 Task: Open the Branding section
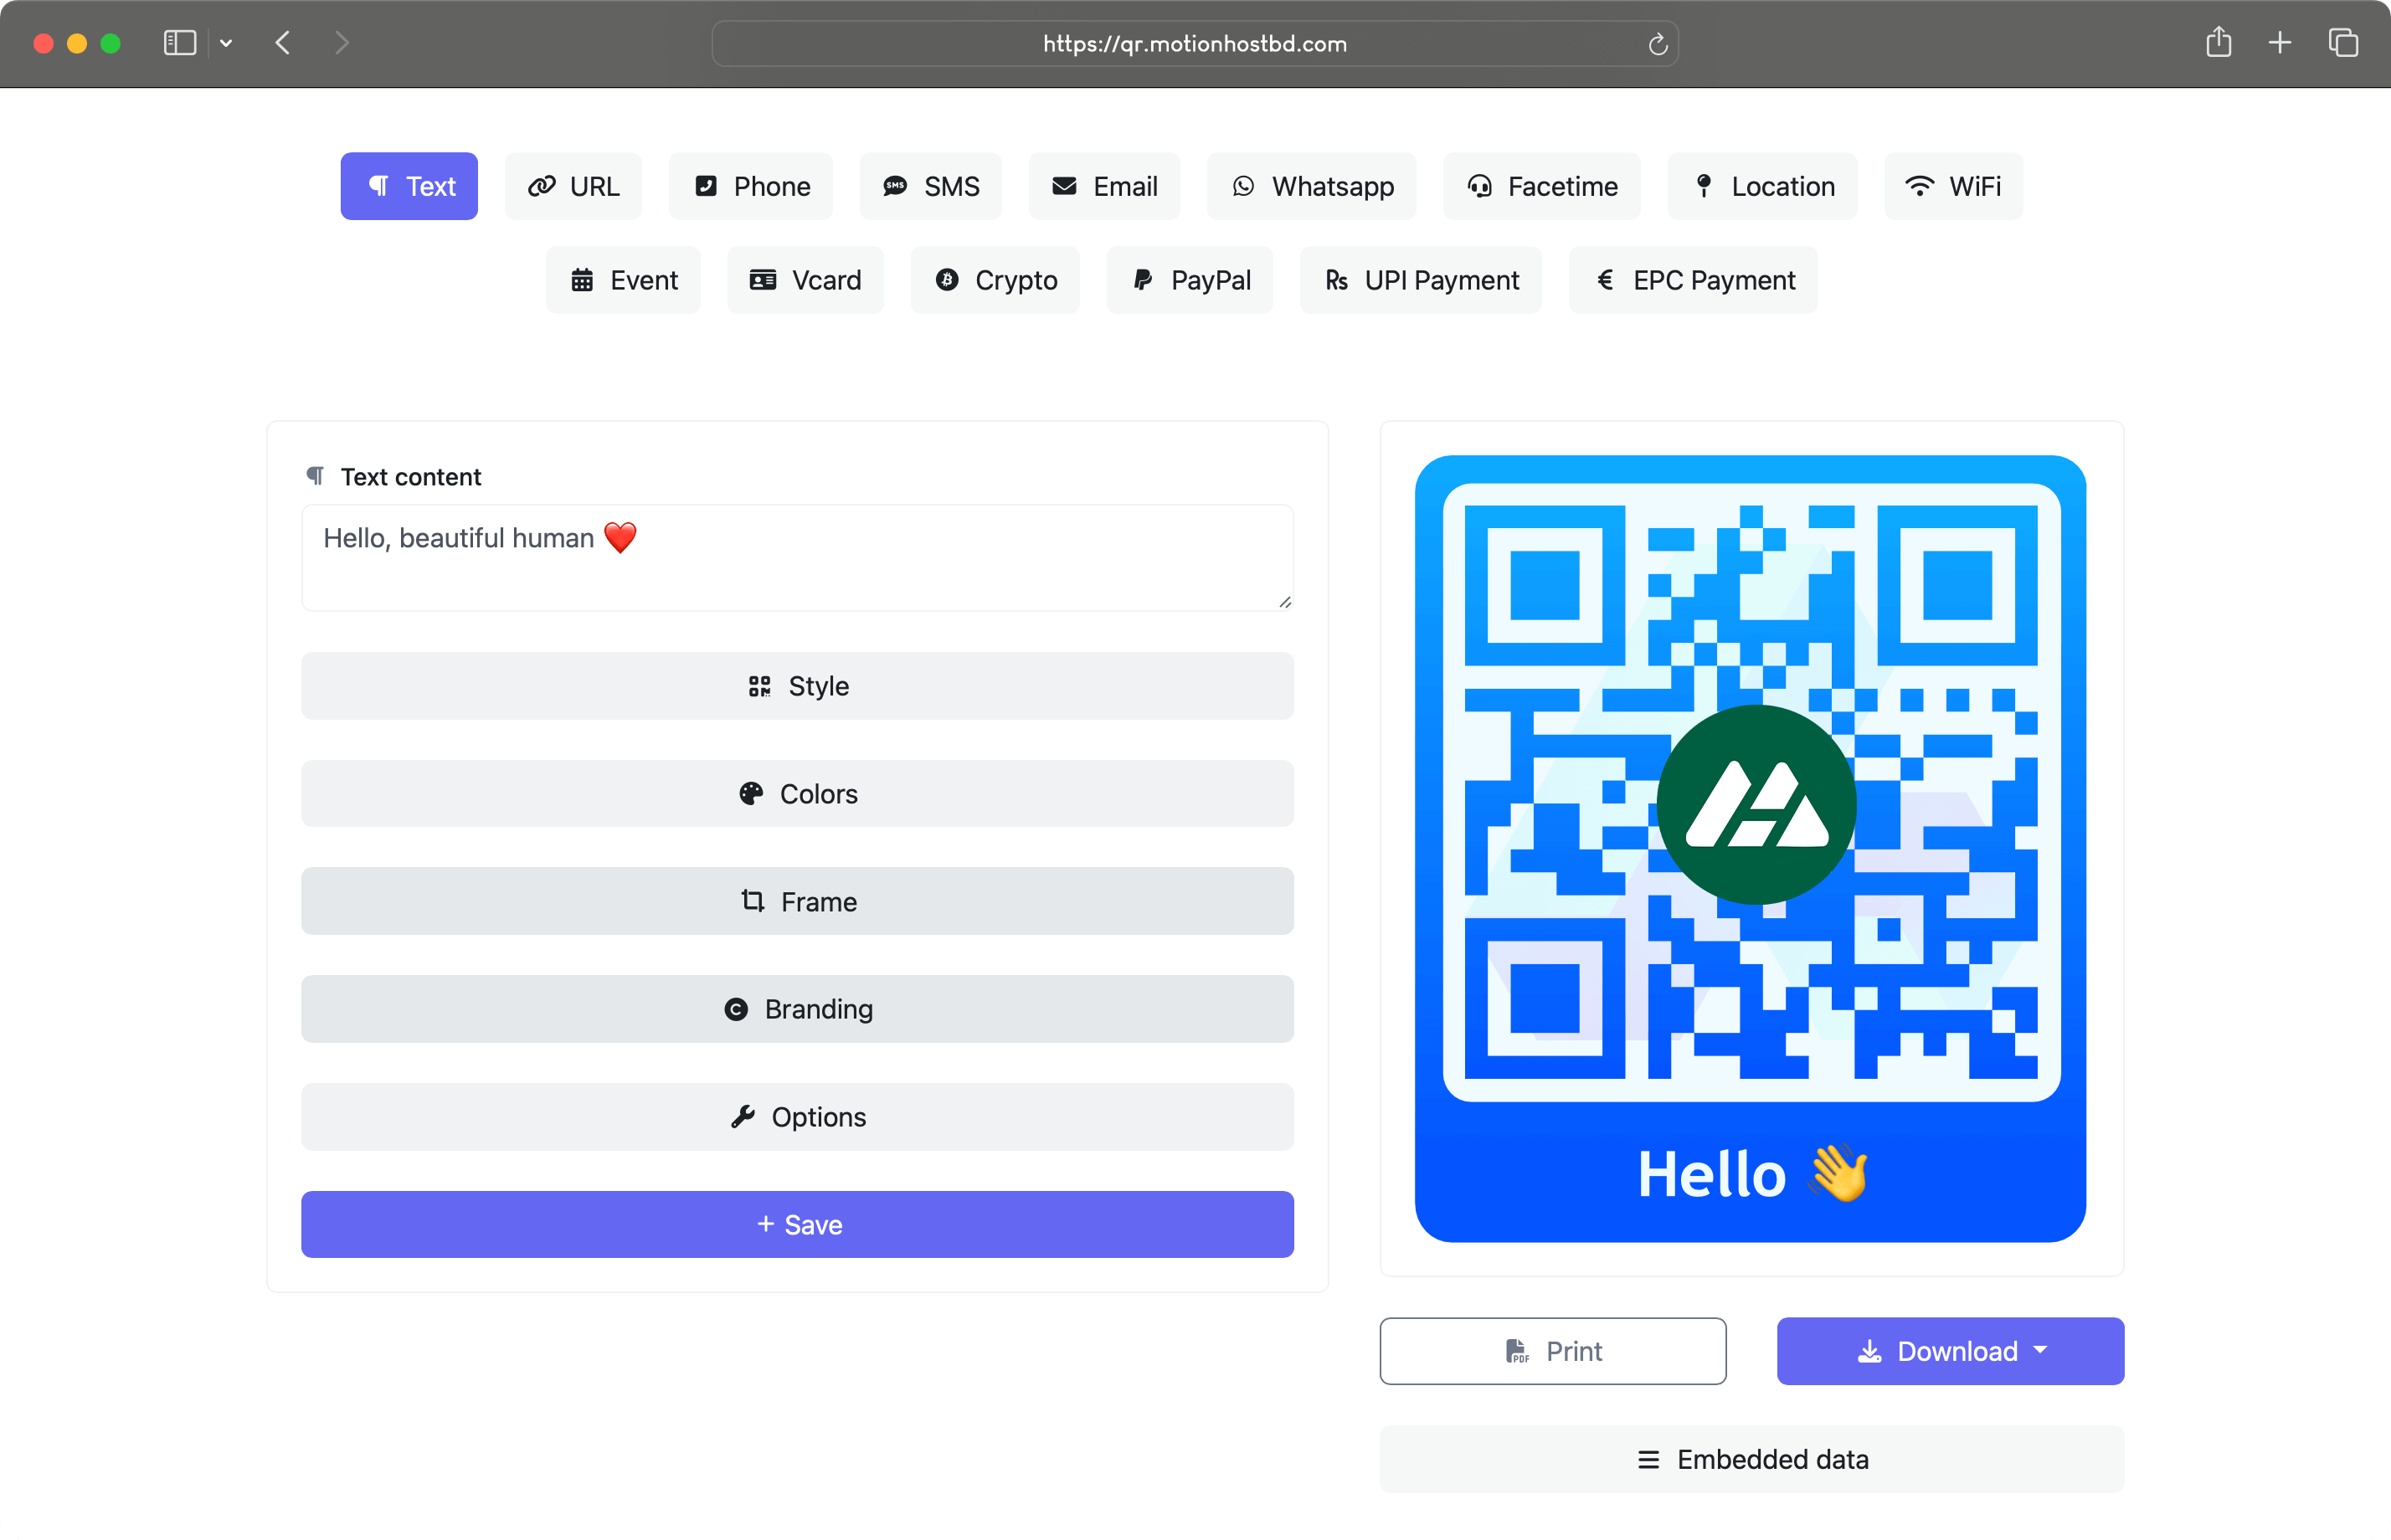tap(797, 1009)
